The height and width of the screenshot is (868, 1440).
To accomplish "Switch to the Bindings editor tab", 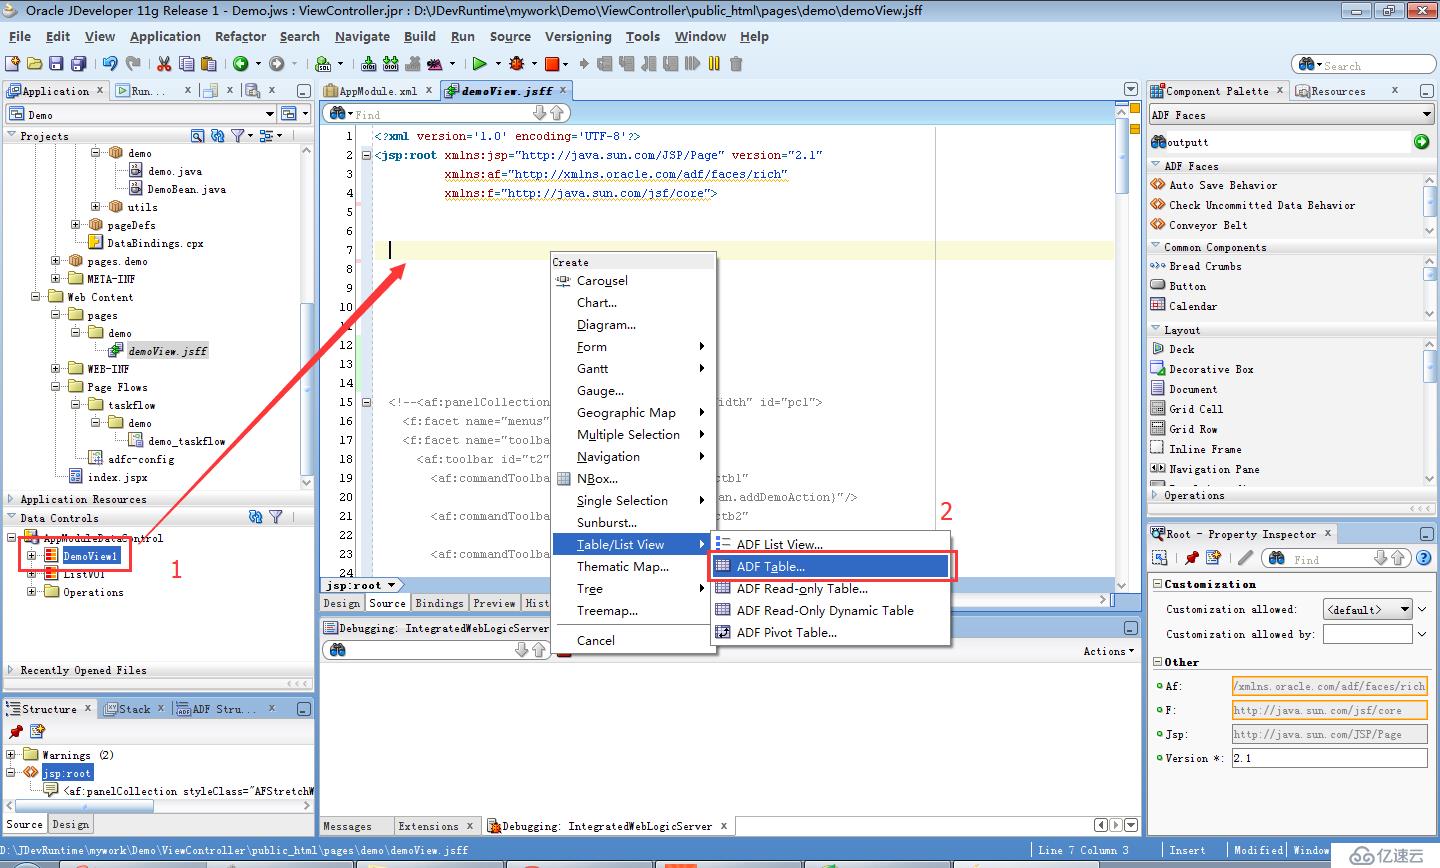I will tap(439, 603).
